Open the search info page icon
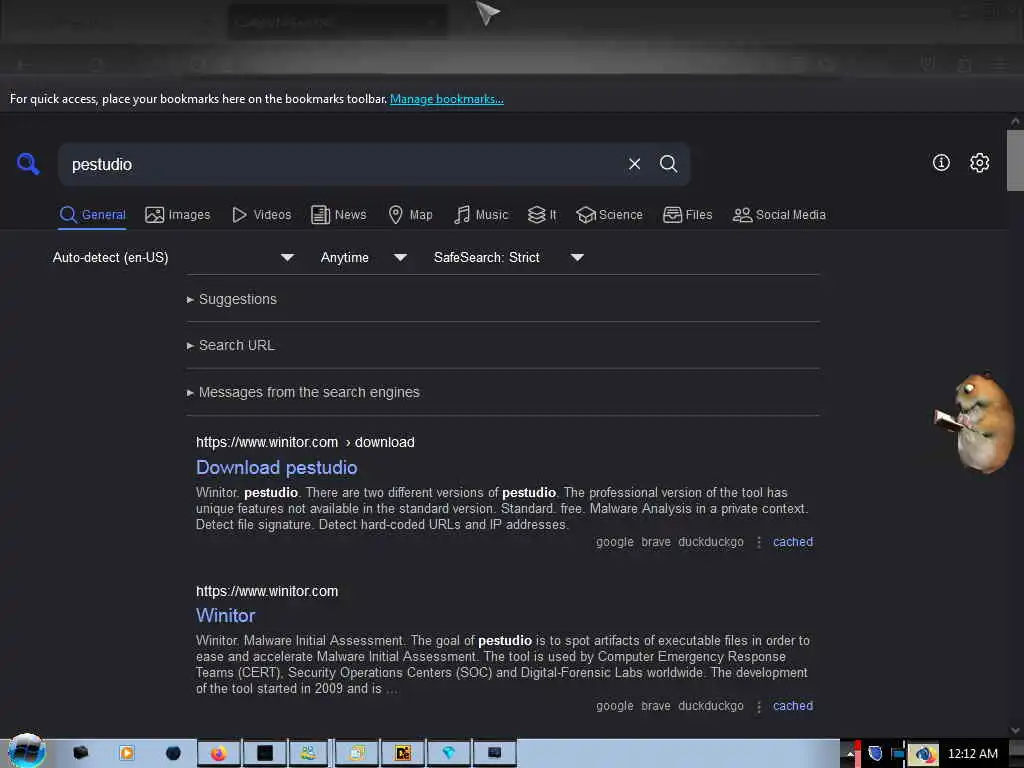The image size is (1024, 768). pyautogui.click(x=941, y=163)
